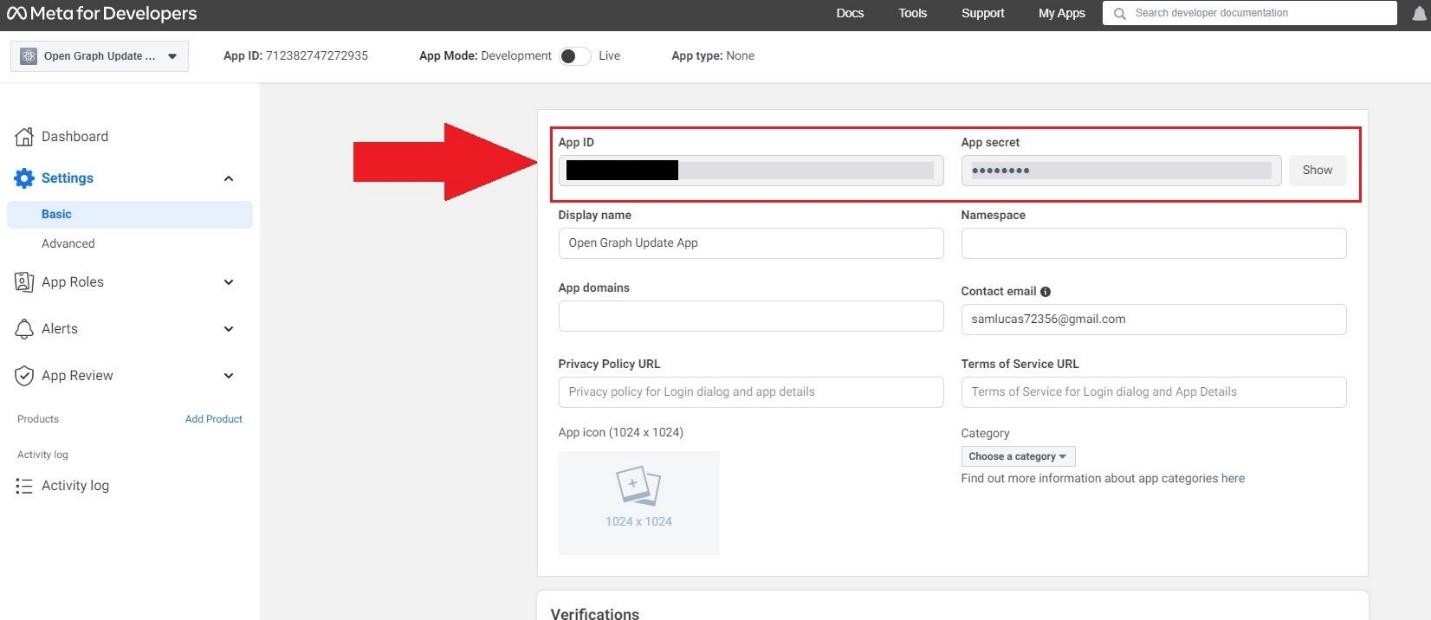This screenshot has height=620, width=1431.
Task: Click the 'App type: None' text
Action: click(x=713, y=56)
